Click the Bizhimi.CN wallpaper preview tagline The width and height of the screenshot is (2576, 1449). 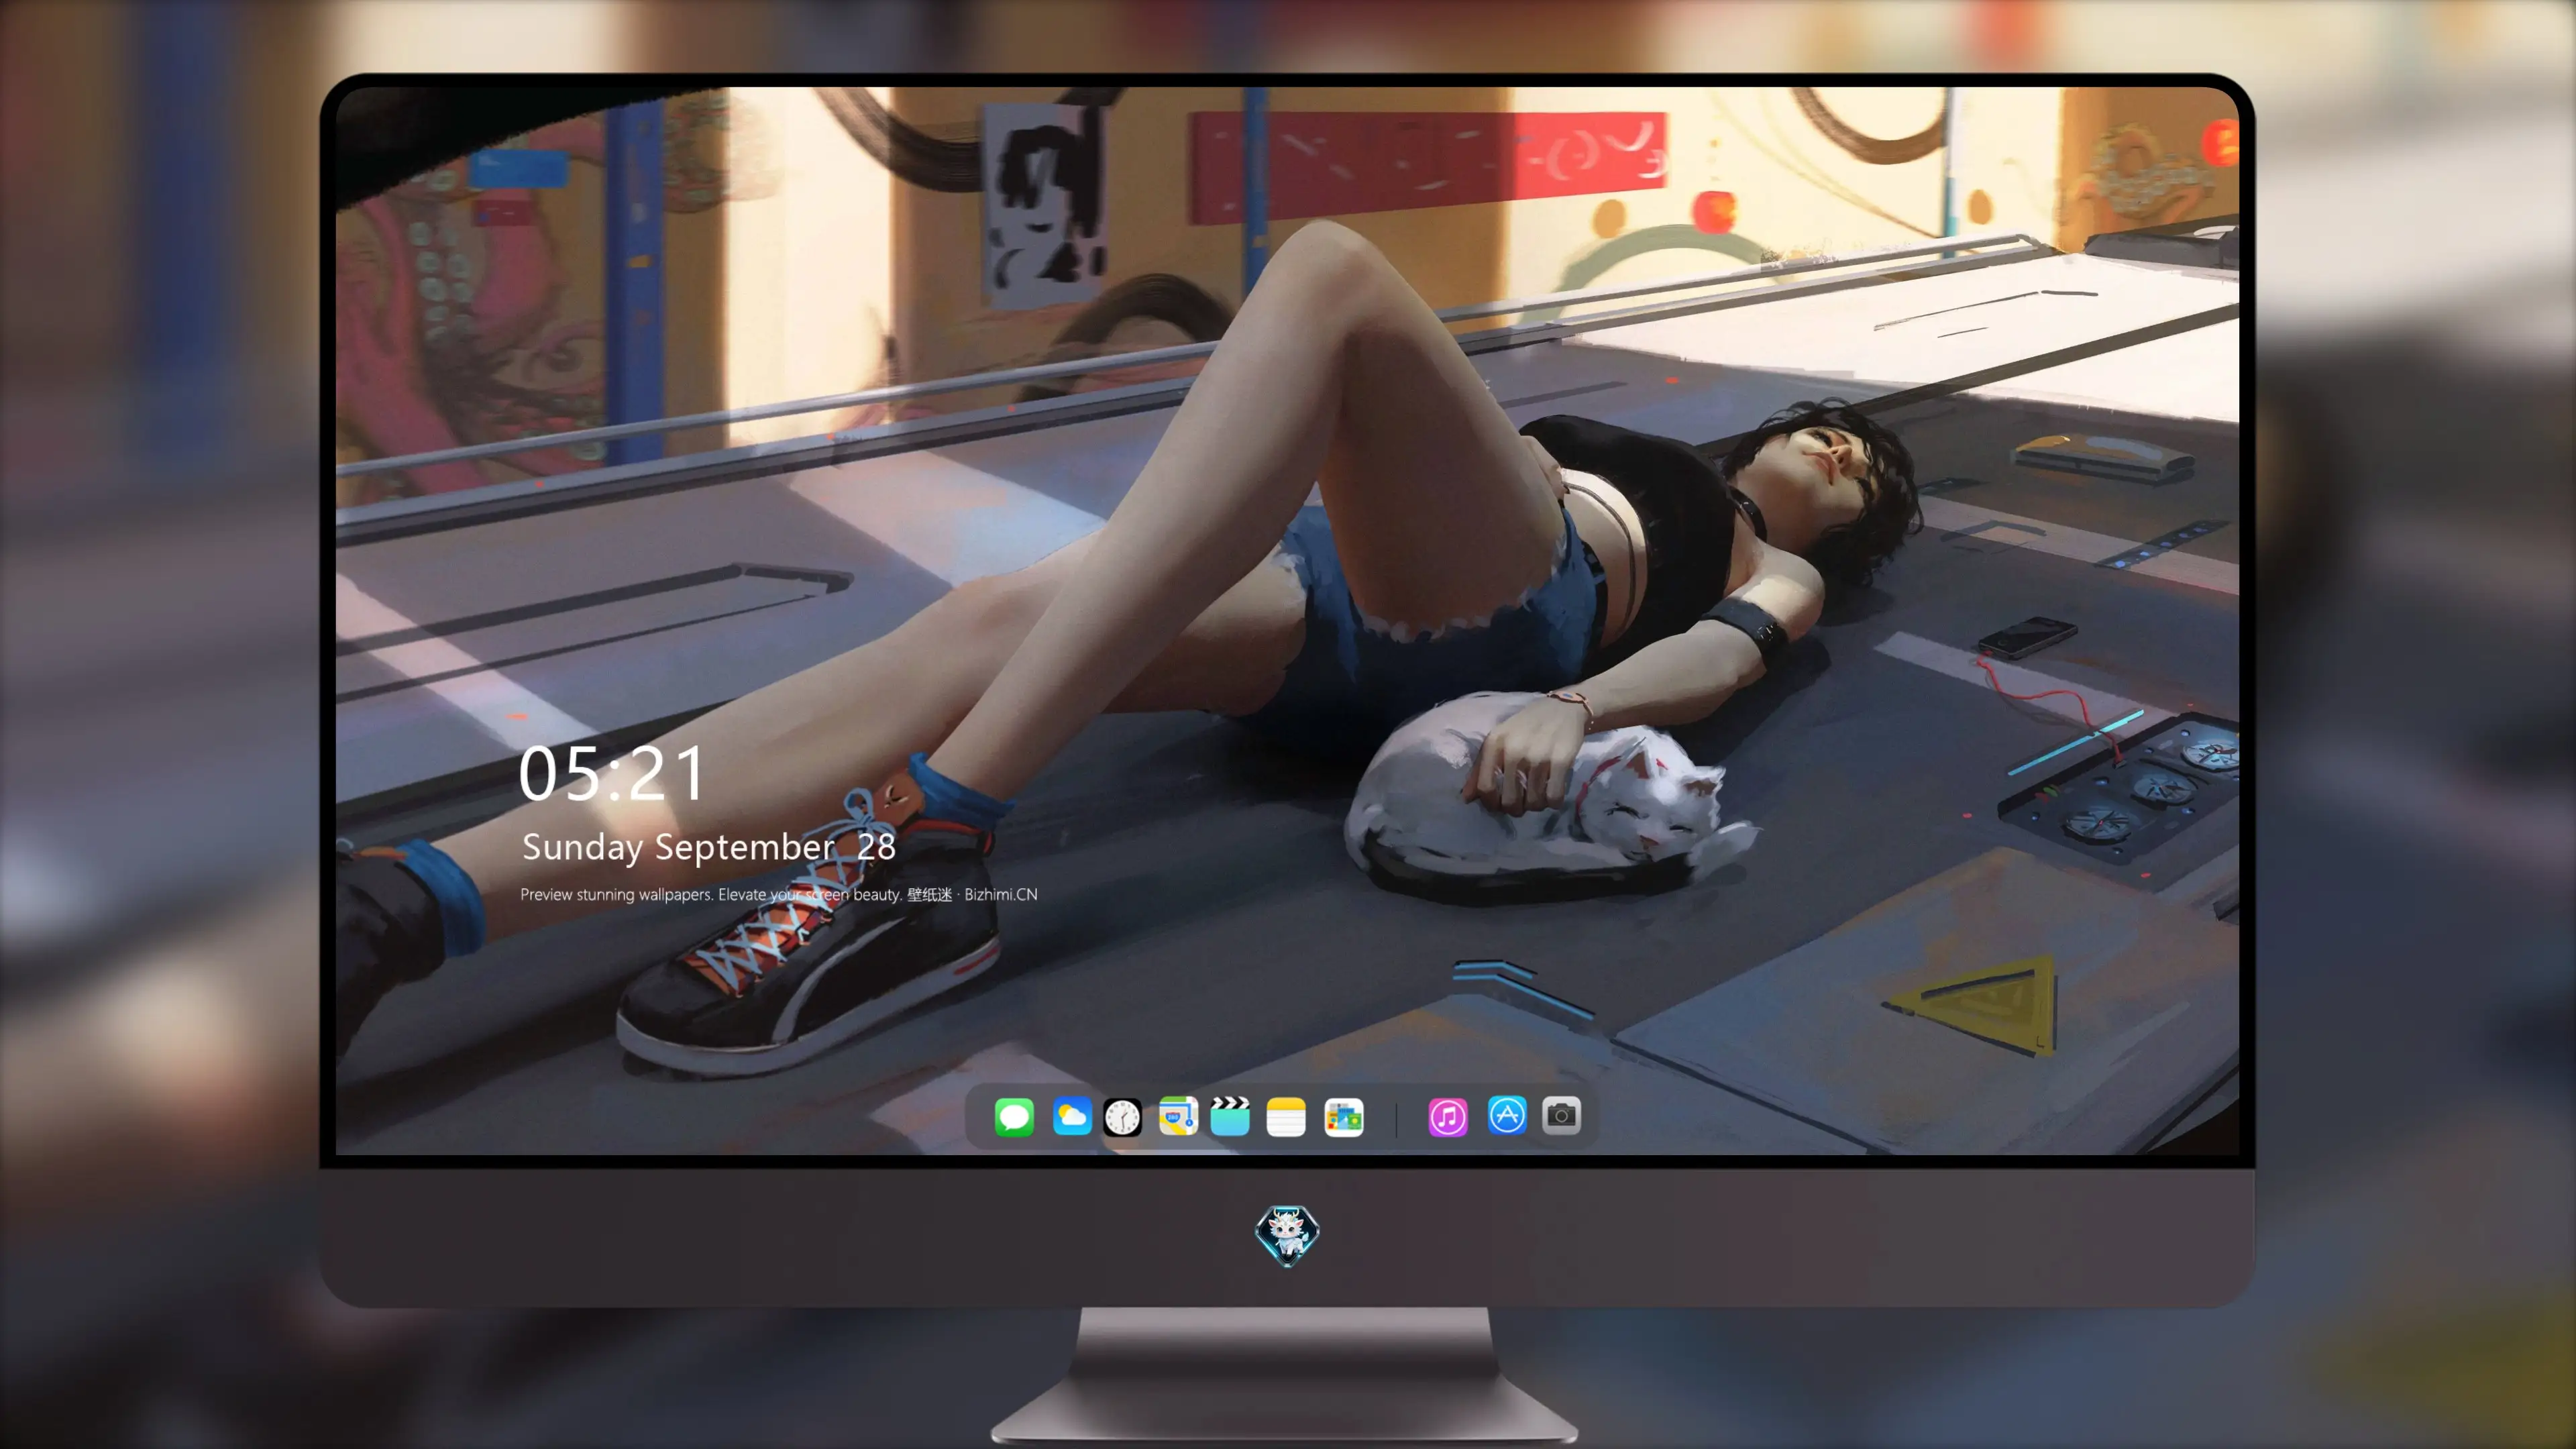point(779,894)
